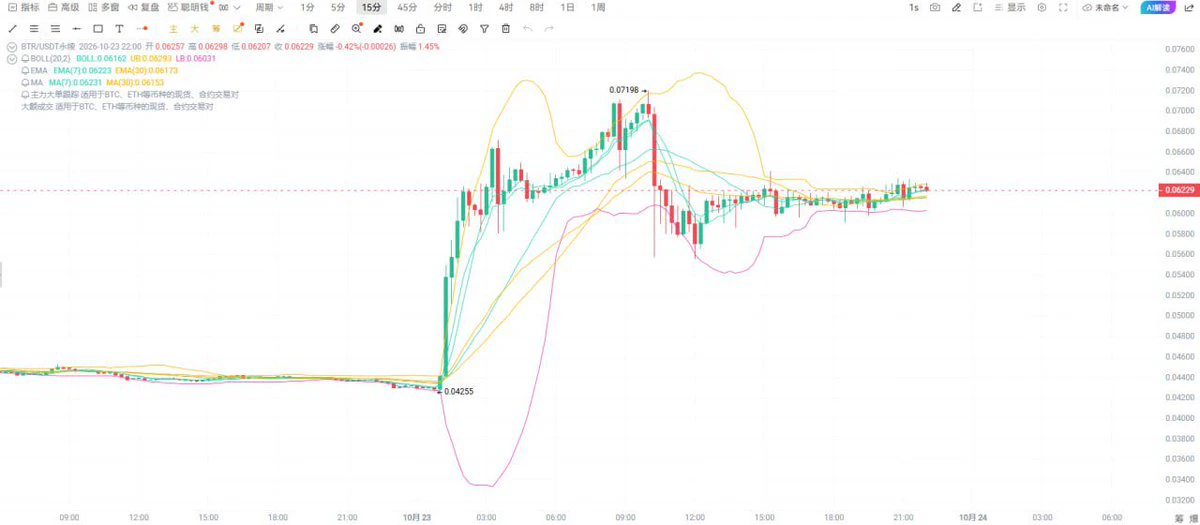Collapse the BTR/USDT永续 legend row
Image resolution: width=1200 pixels, height=525 pixels.
[11, 47]
